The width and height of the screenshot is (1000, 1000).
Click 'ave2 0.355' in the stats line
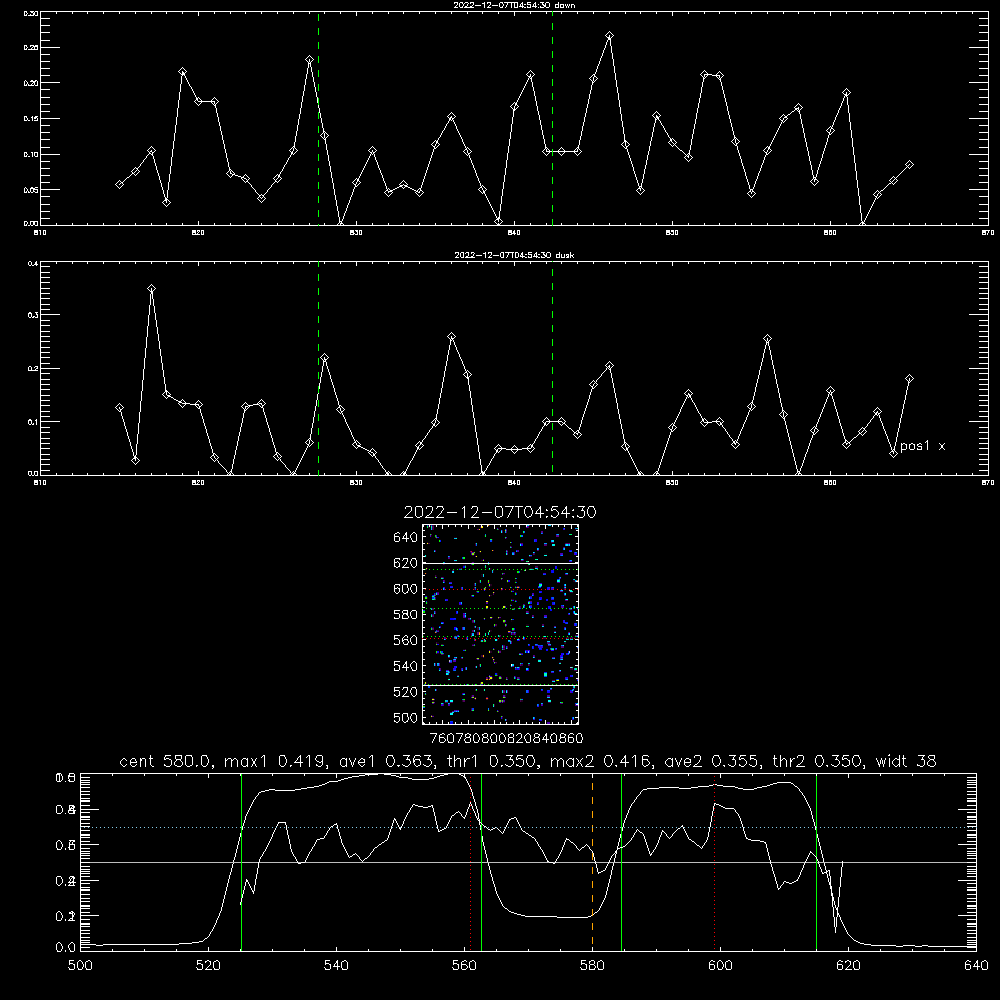712,761
